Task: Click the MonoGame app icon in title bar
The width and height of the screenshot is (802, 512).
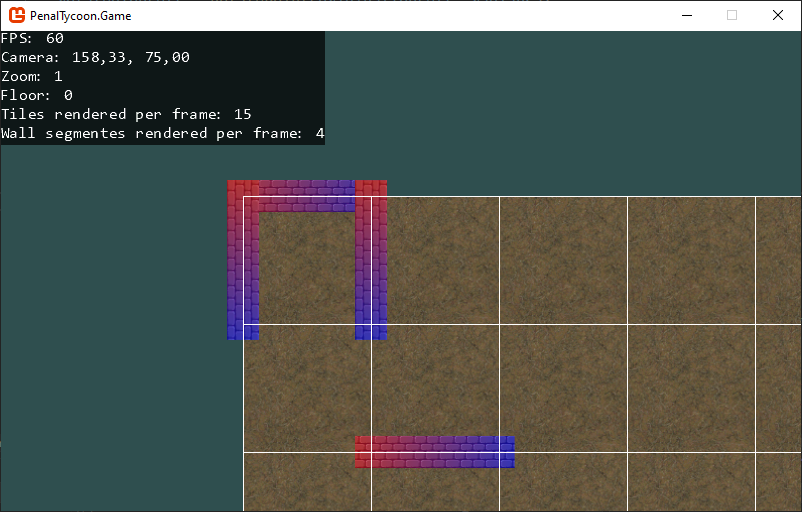Action: point(17,15)
